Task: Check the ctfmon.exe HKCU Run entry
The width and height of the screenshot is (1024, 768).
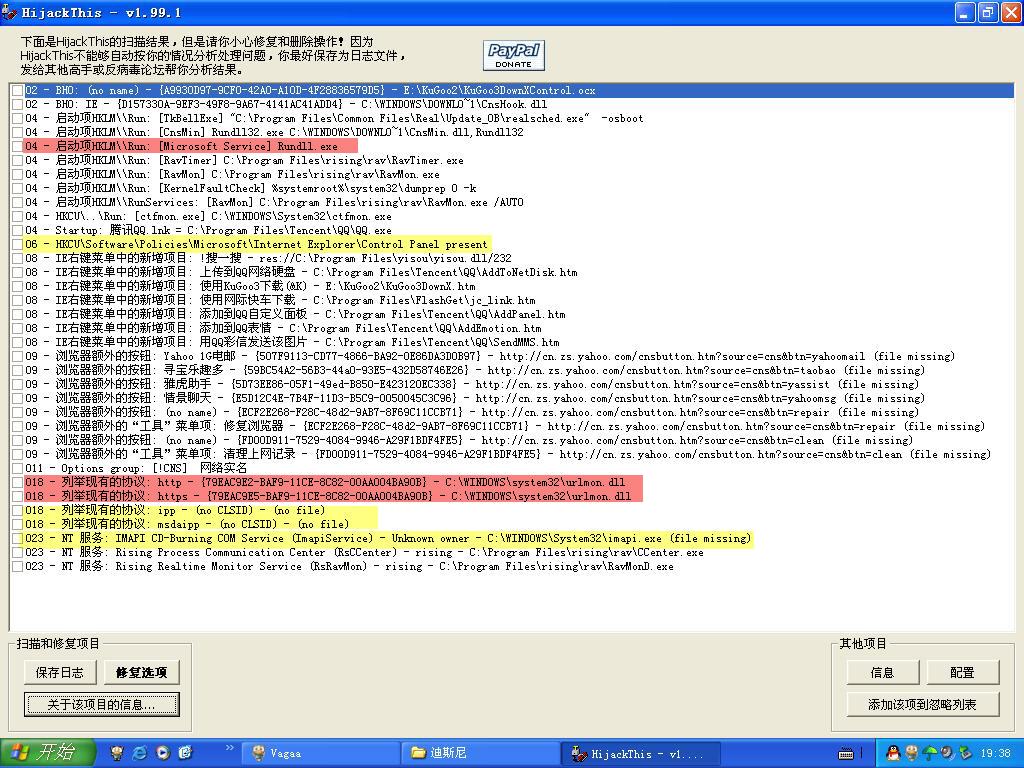Action: tap(18, 216)
